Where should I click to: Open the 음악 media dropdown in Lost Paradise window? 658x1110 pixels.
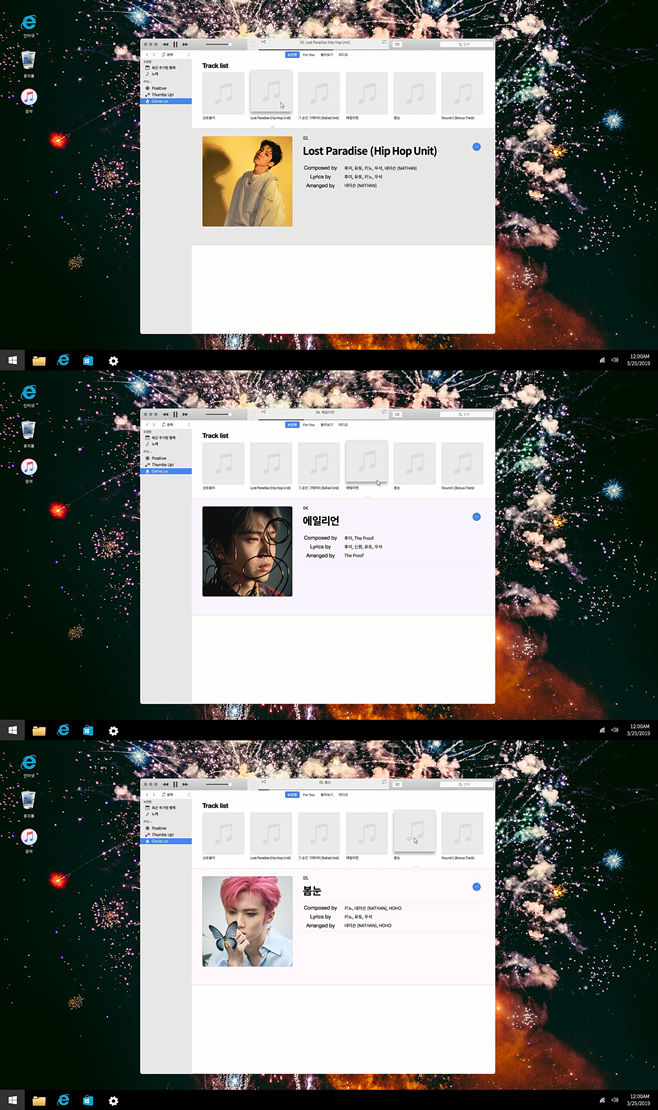(170, 55)
